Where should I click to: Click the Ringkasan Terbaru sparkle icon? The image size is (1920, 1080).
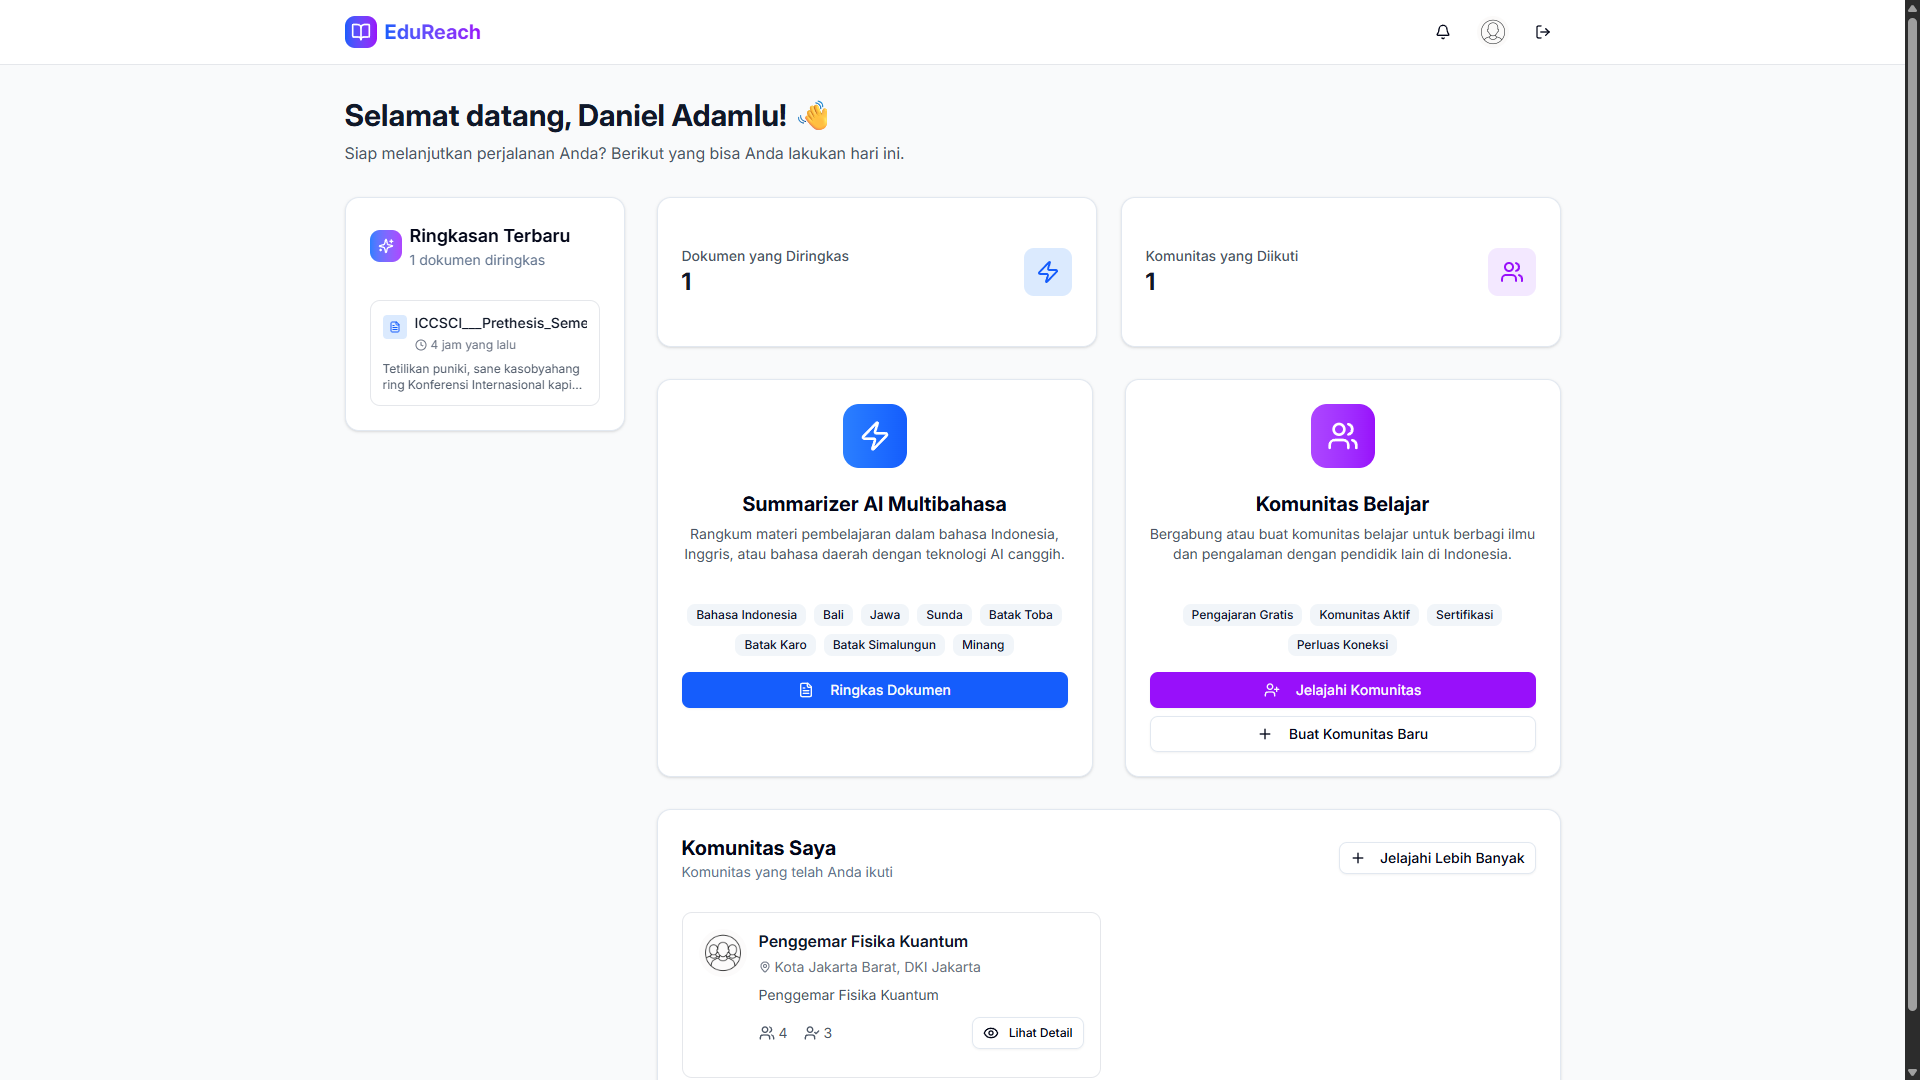tap(386, 246)
